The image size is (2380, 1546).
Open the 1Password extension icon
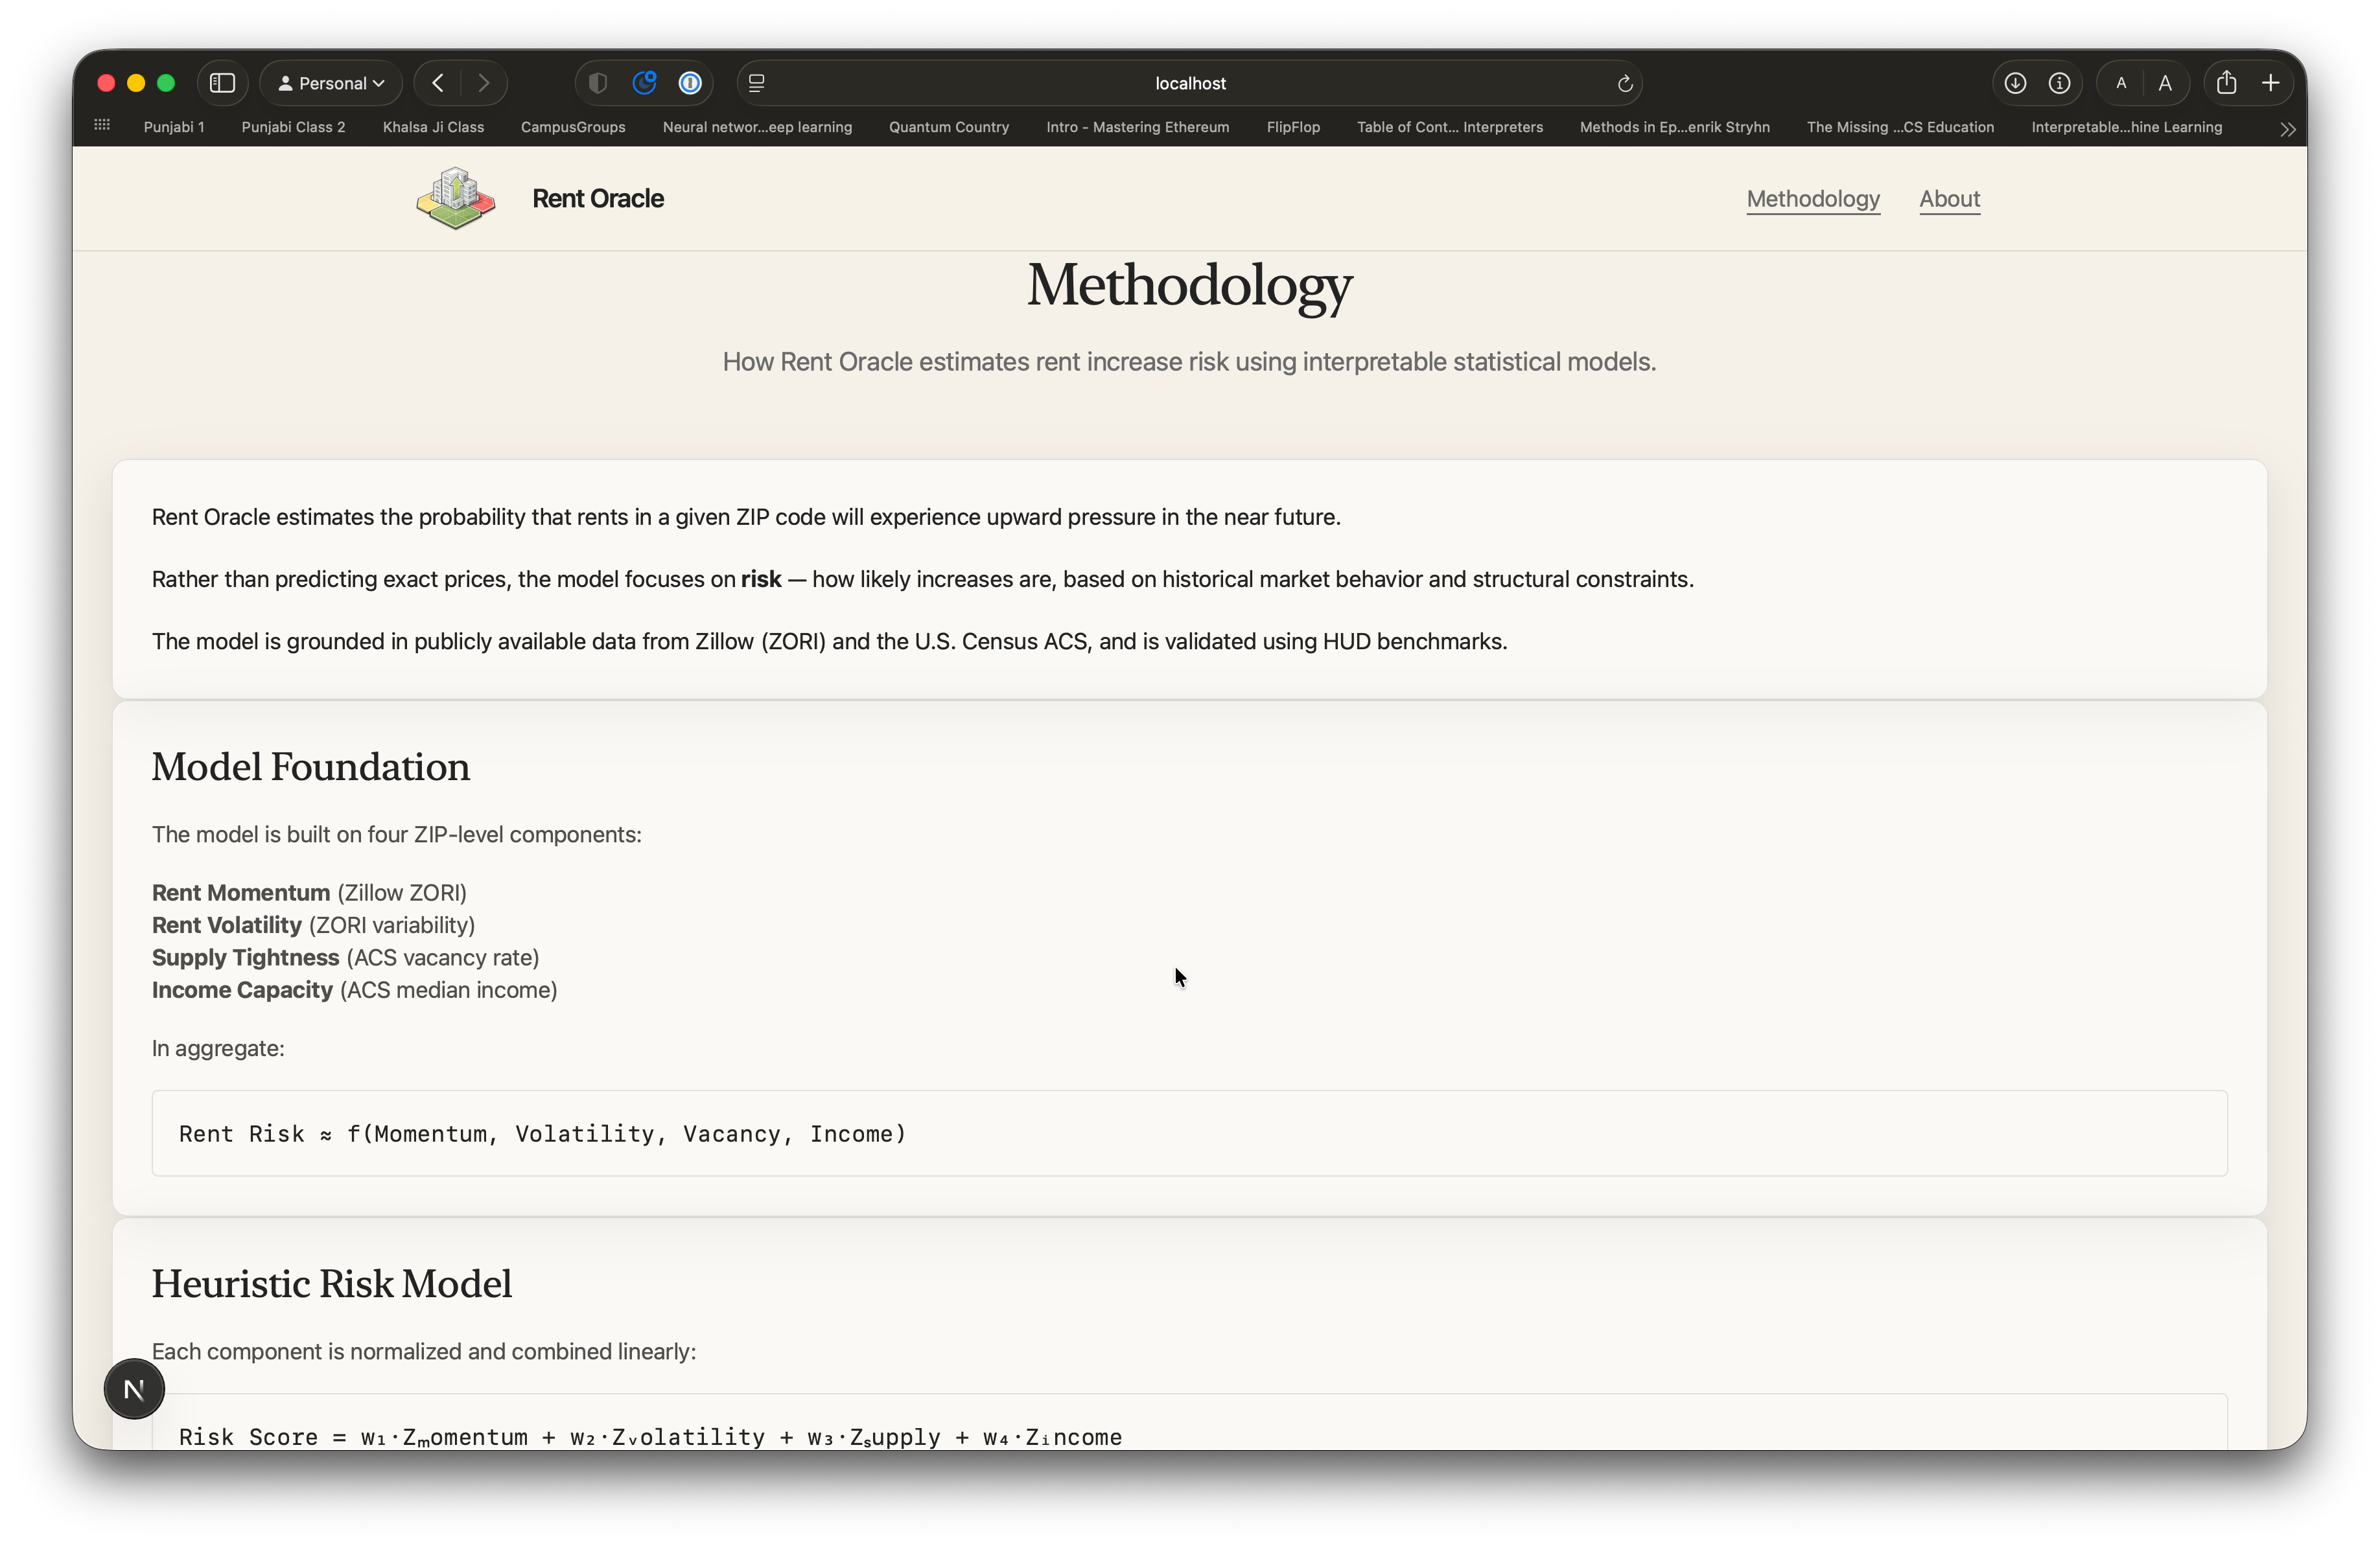click(x=690, y=83)
